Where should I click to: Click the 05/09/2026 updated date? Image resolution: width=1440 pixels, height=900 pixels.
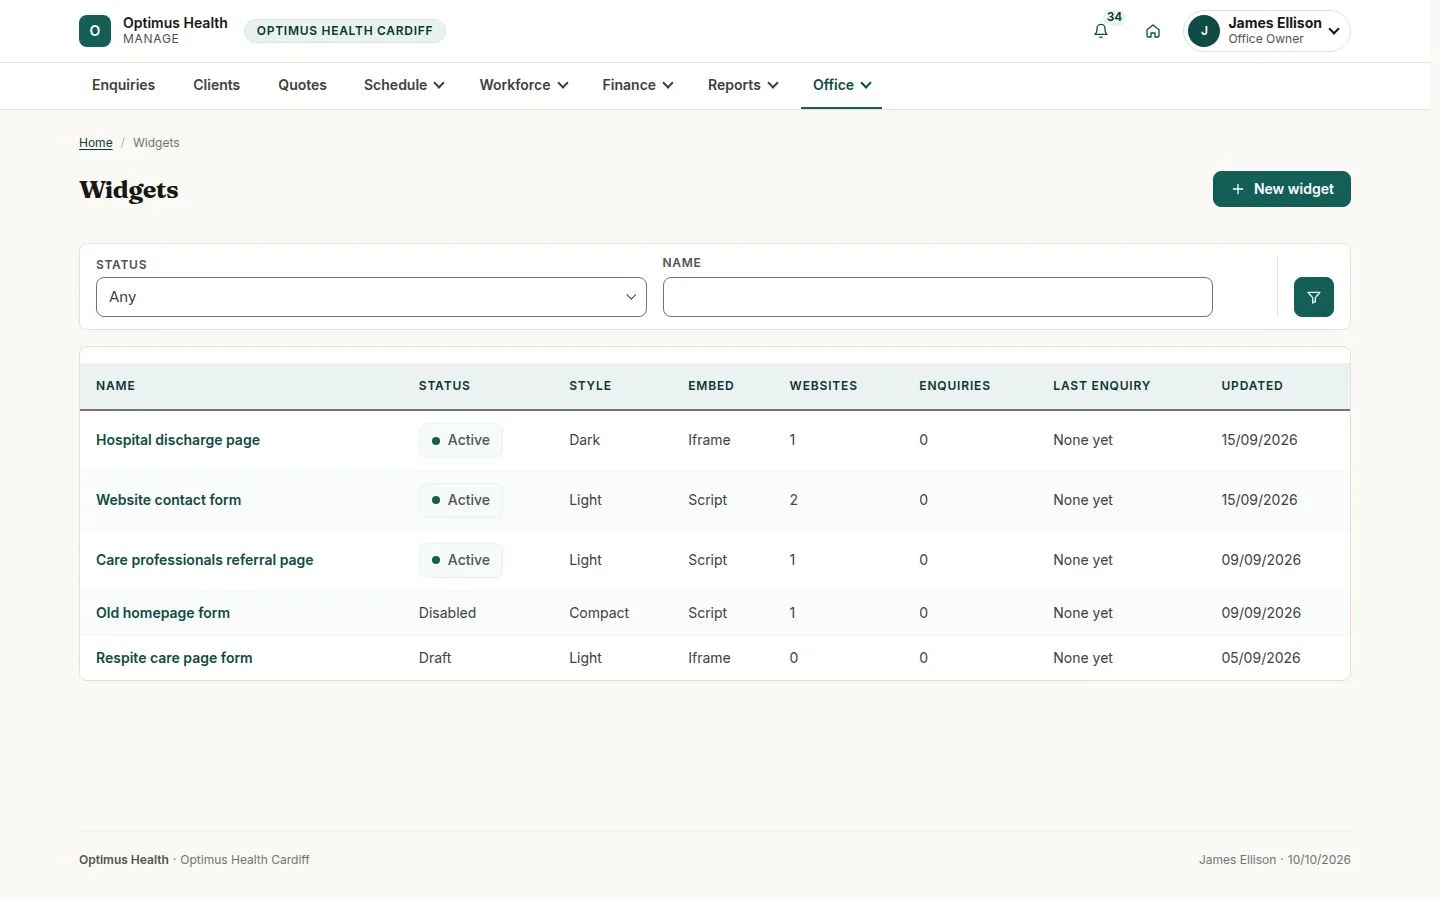[1260, 658]
